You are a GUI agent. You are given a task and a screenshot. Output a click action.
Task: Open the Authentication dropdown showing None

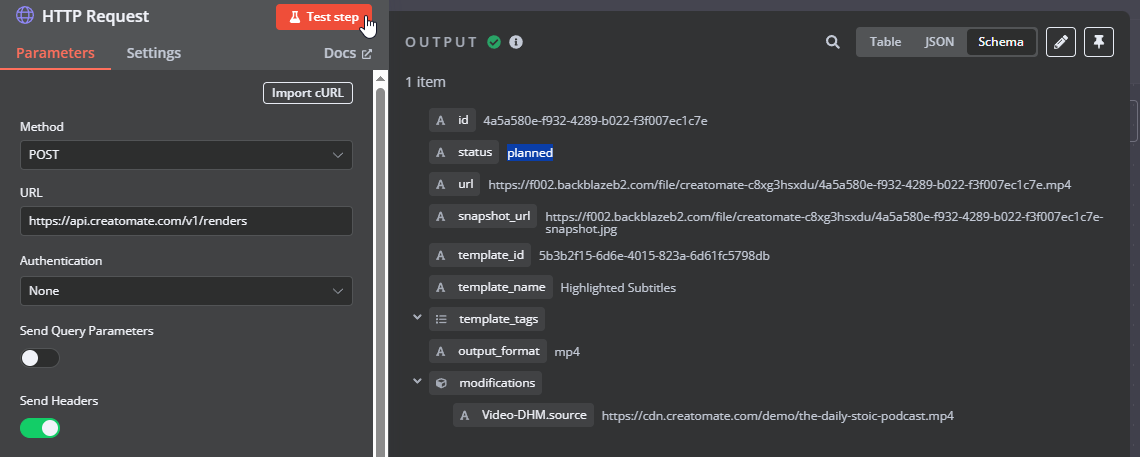(186, 291)
